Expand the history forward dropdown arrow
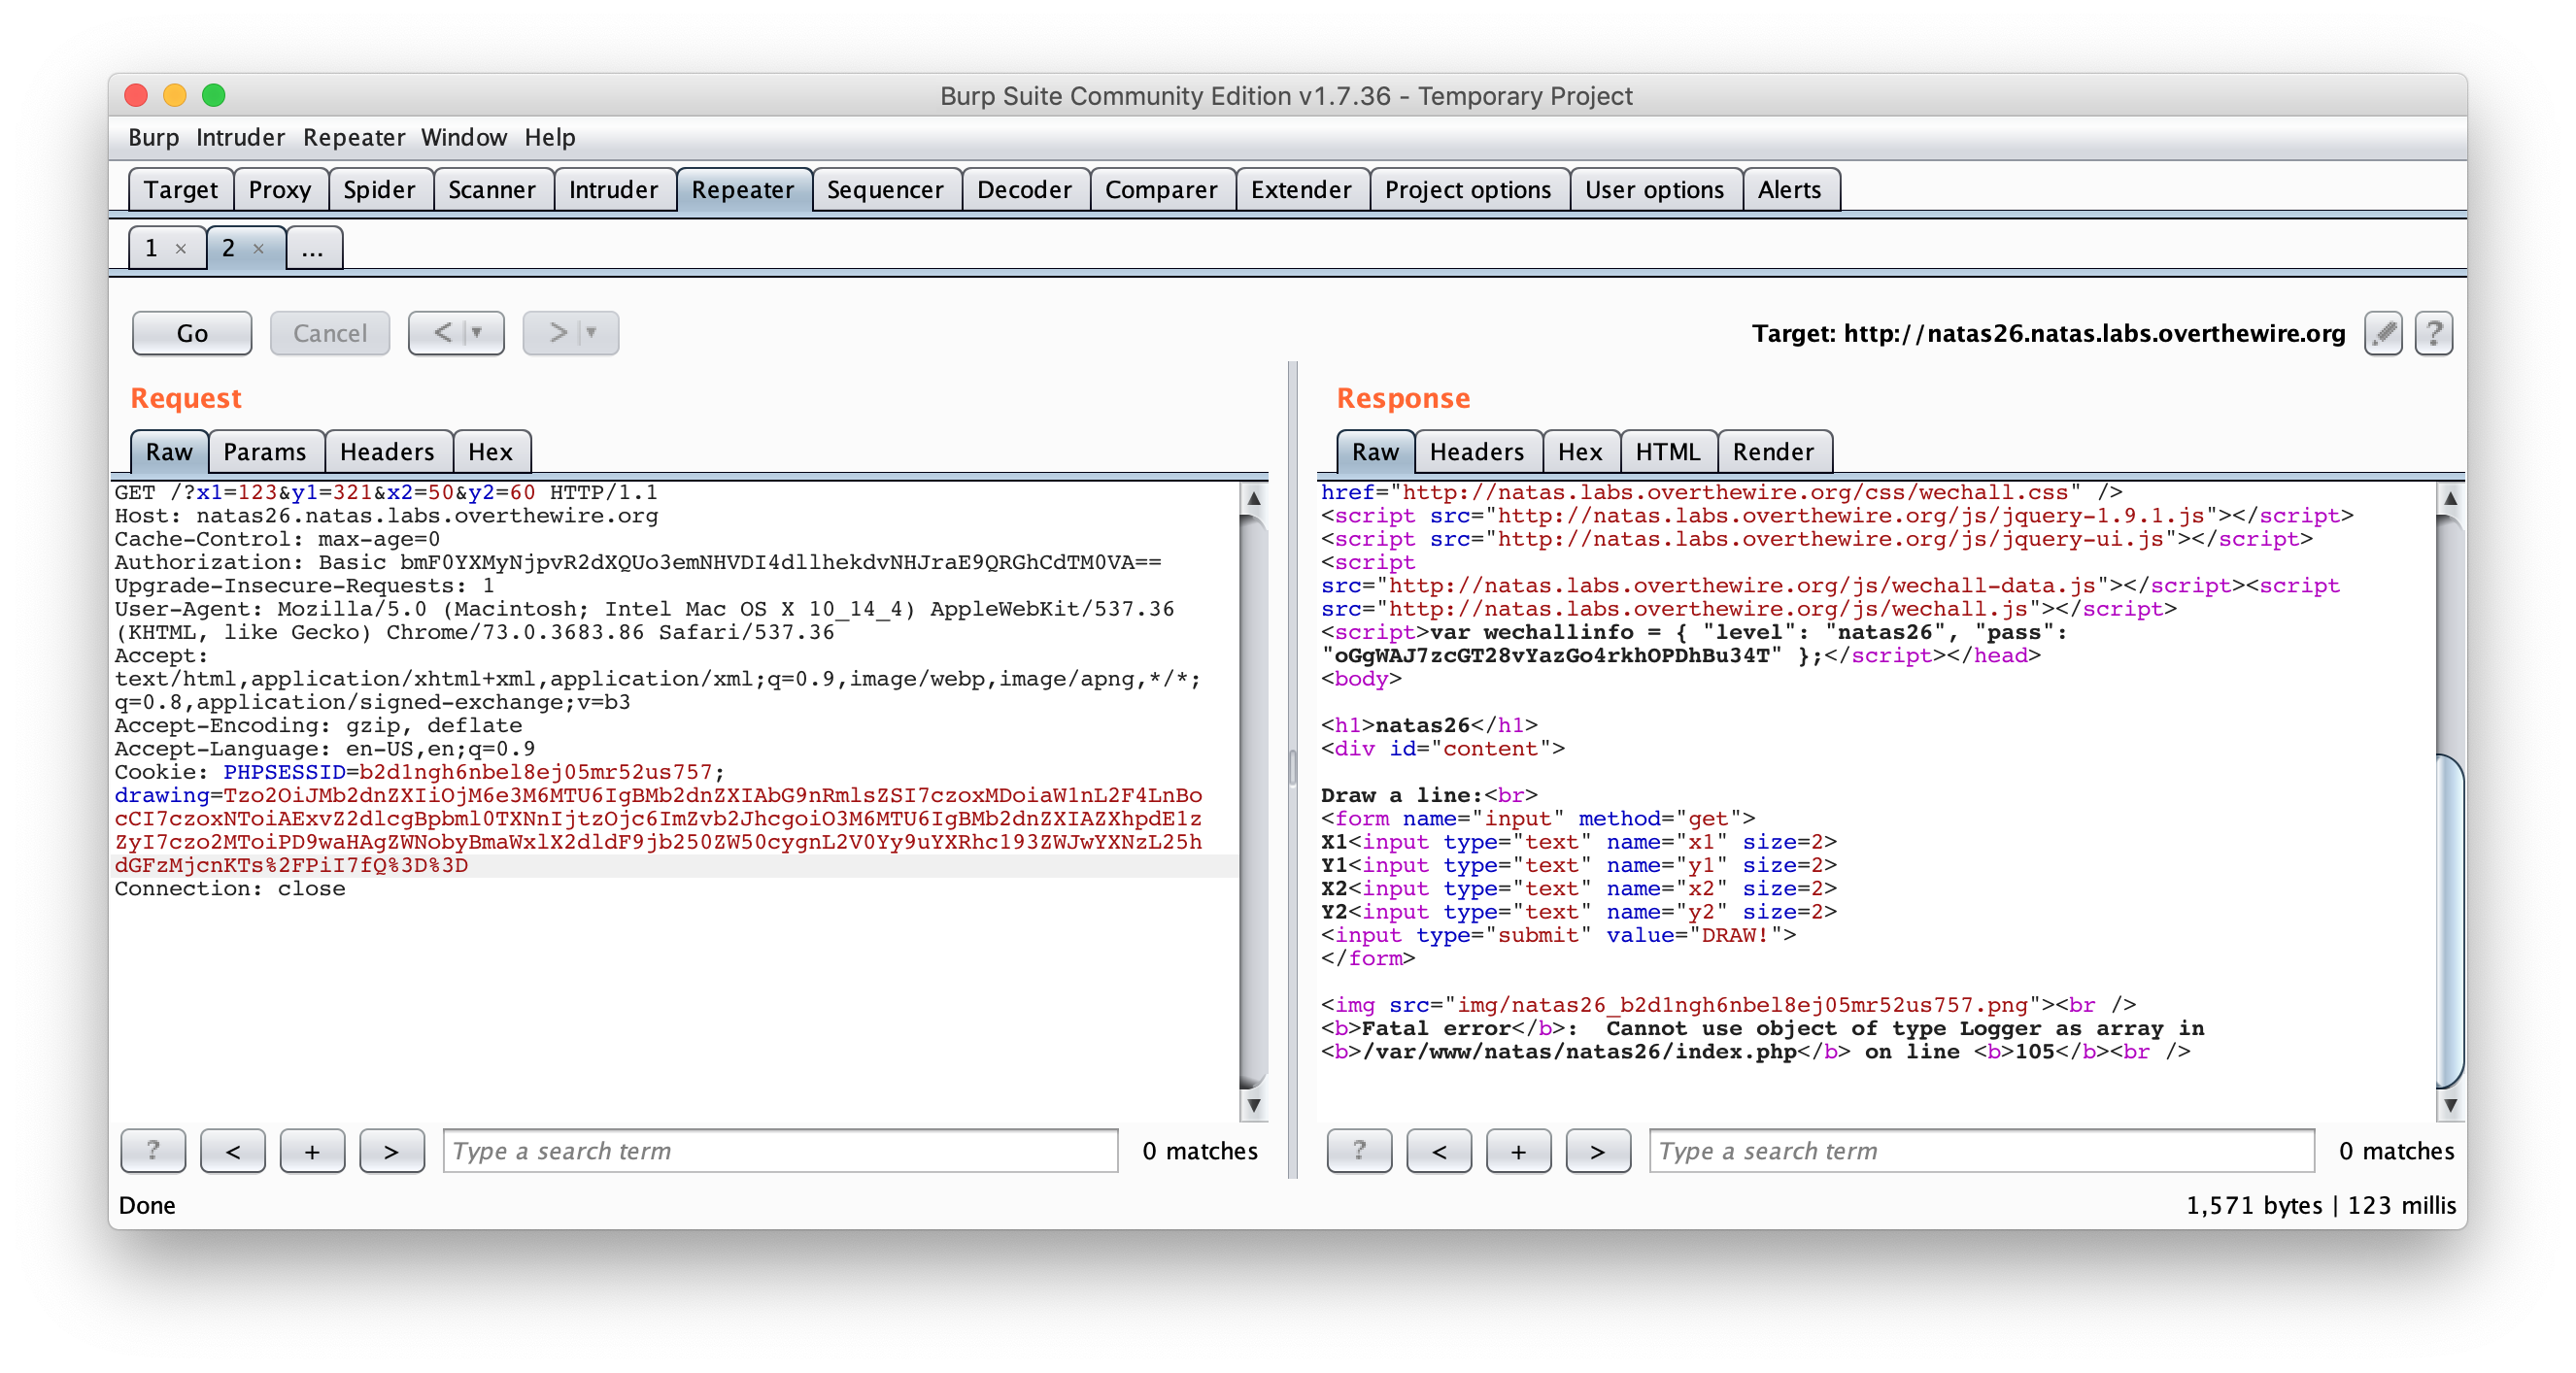Screen dimensions: 2576x1373 [x=592, y=333]
